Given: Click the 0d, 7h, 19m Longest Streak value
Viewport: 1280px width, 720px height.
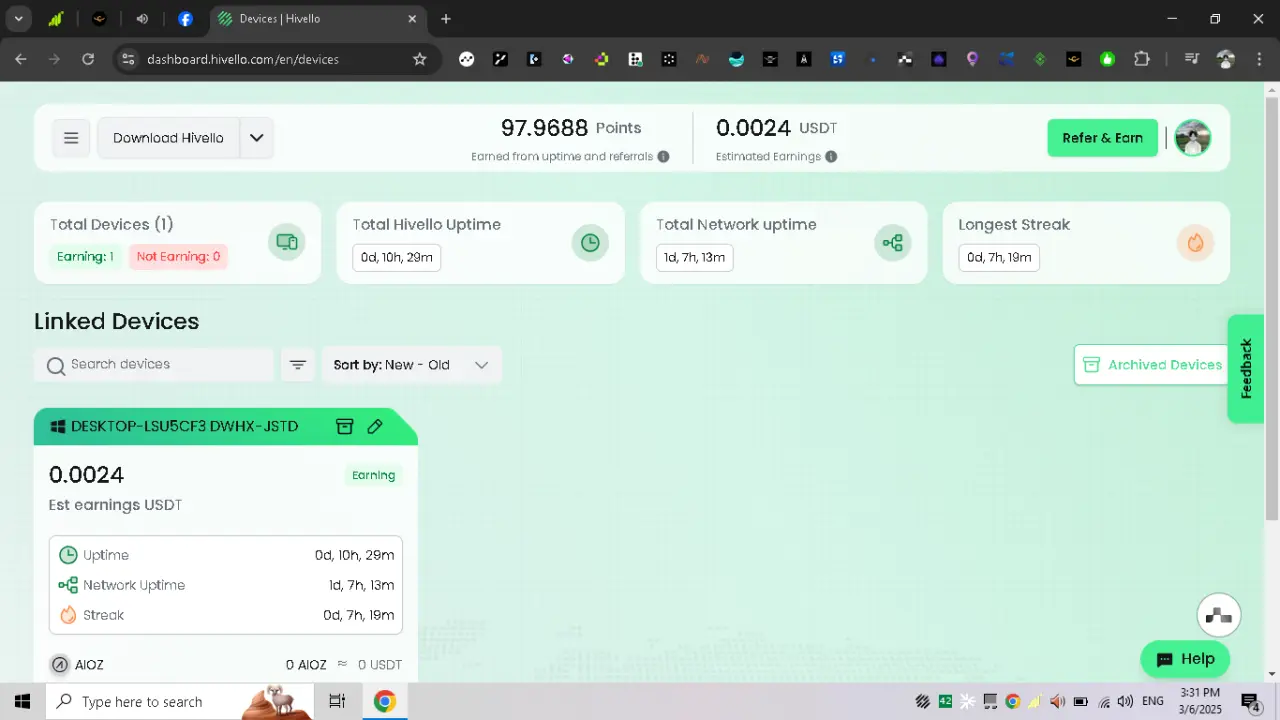Looking at the screenshot, I should pyautogui.click(x=999, y=257).
